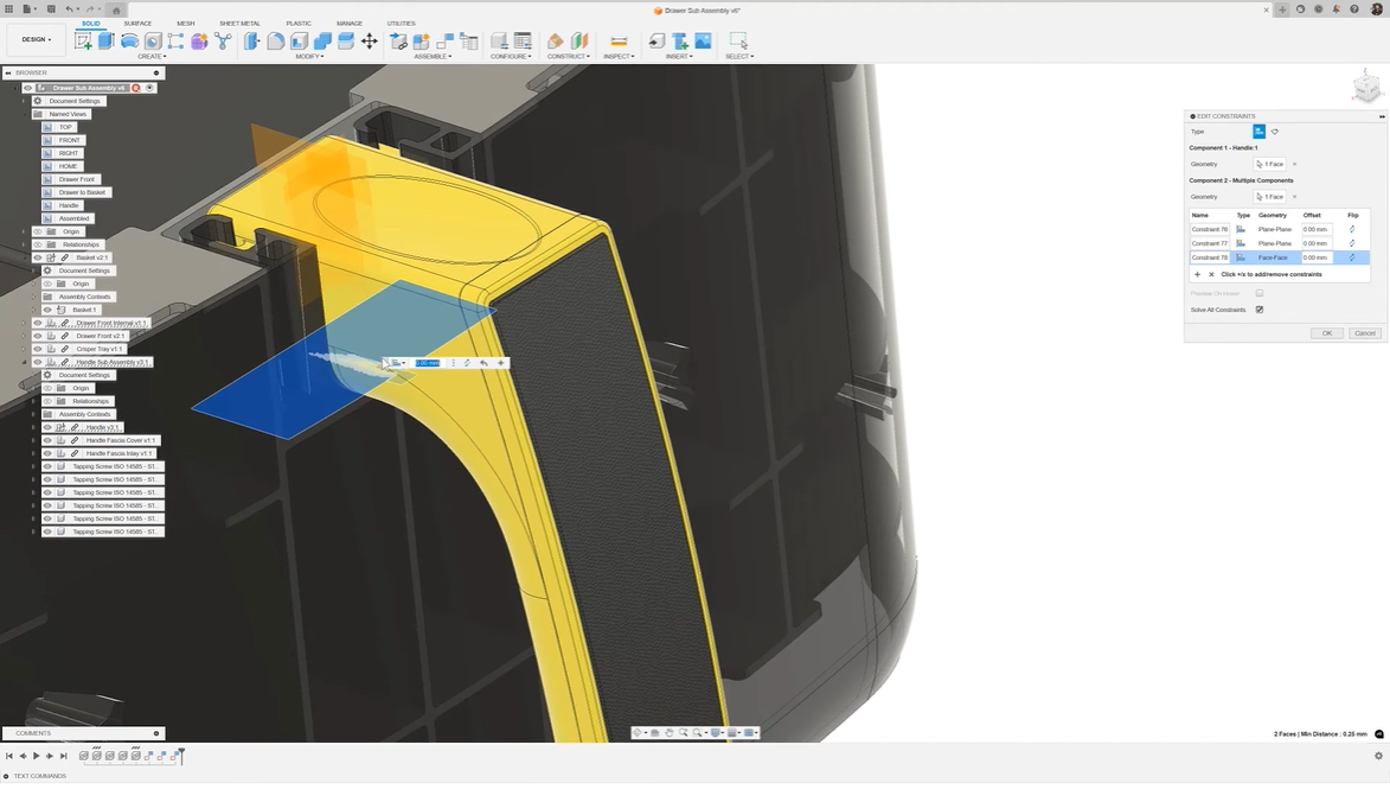Click the Move/Copy arrows icon
The height and width of the screenshot is (785, 1390).
coord(369,41)
